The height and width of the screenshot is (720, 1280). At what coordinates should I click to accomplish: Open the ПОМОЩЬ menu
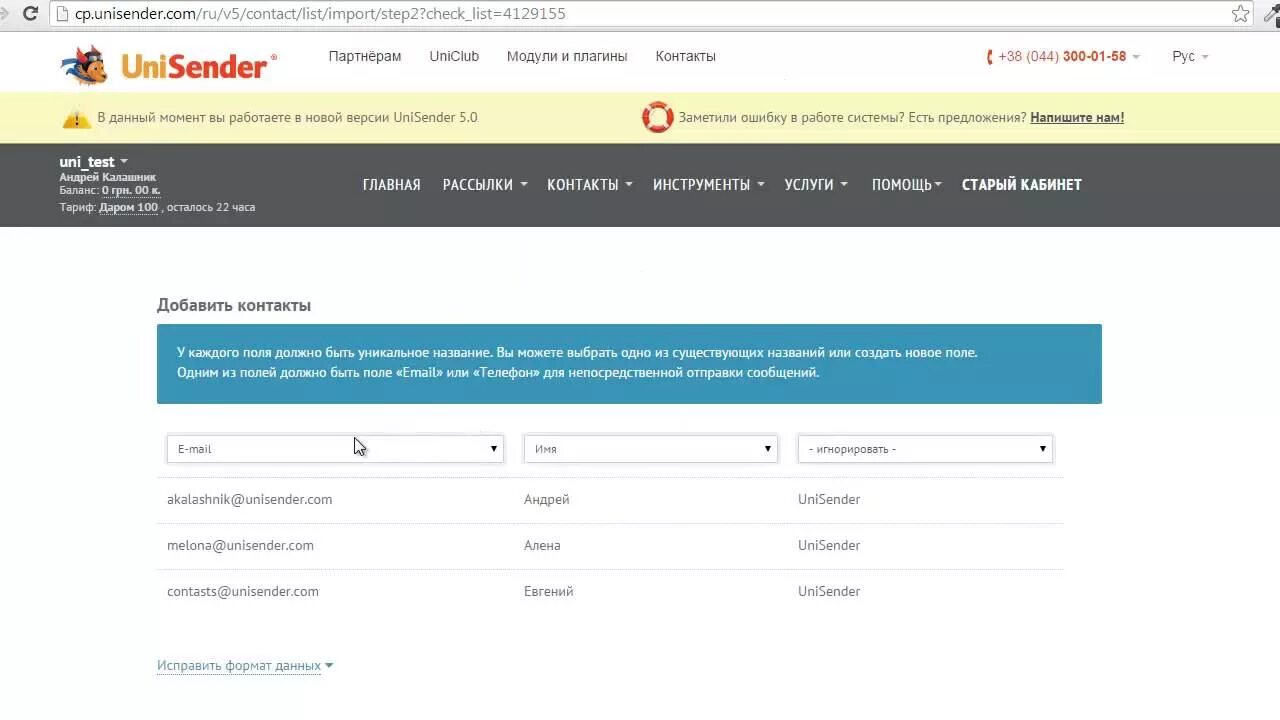[x=907, y=185]
